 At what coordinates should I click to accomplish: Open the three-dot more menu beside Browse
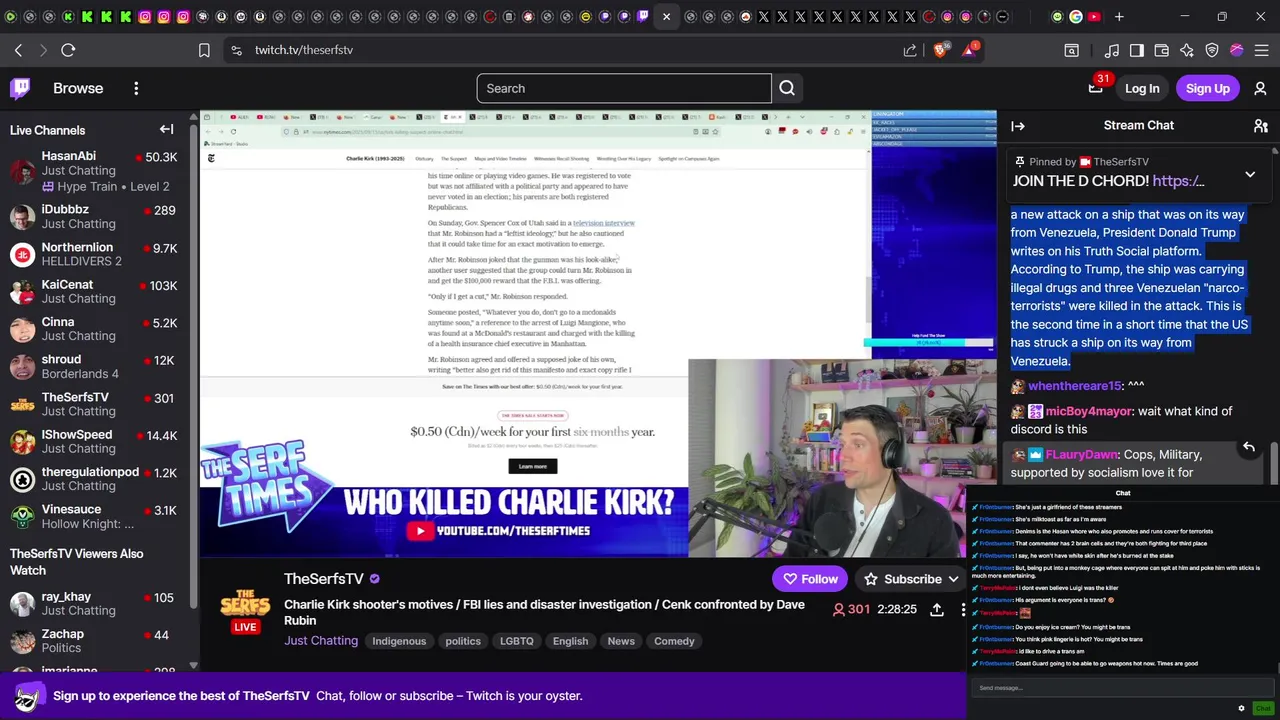point(136,88)
